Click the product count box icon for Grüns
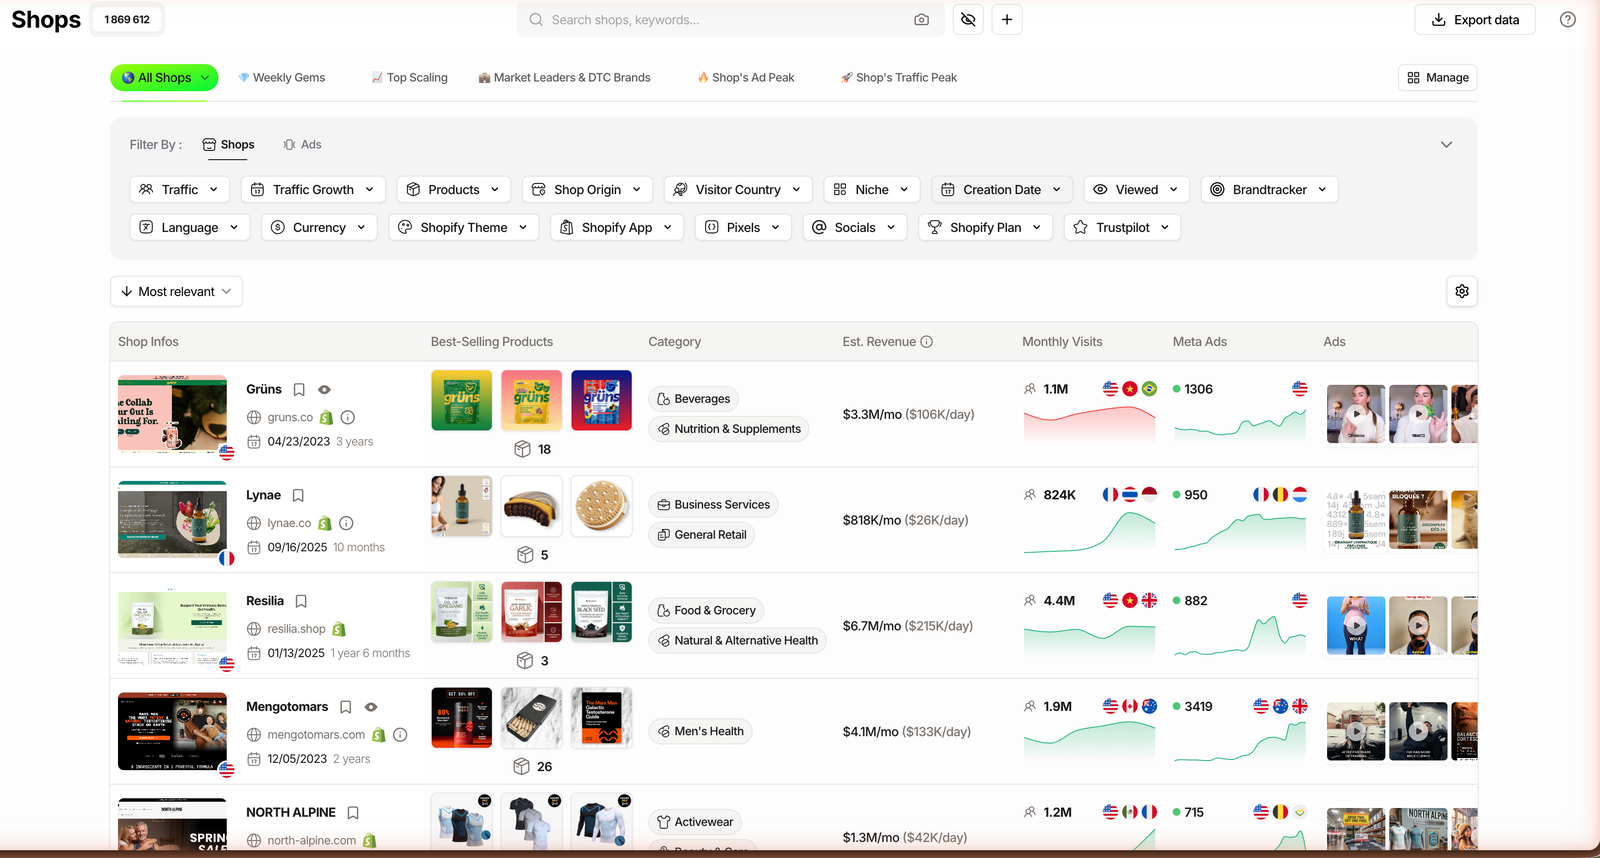Image resolution: width=1600 pixels, height=858 pixels. coord(522,449)
